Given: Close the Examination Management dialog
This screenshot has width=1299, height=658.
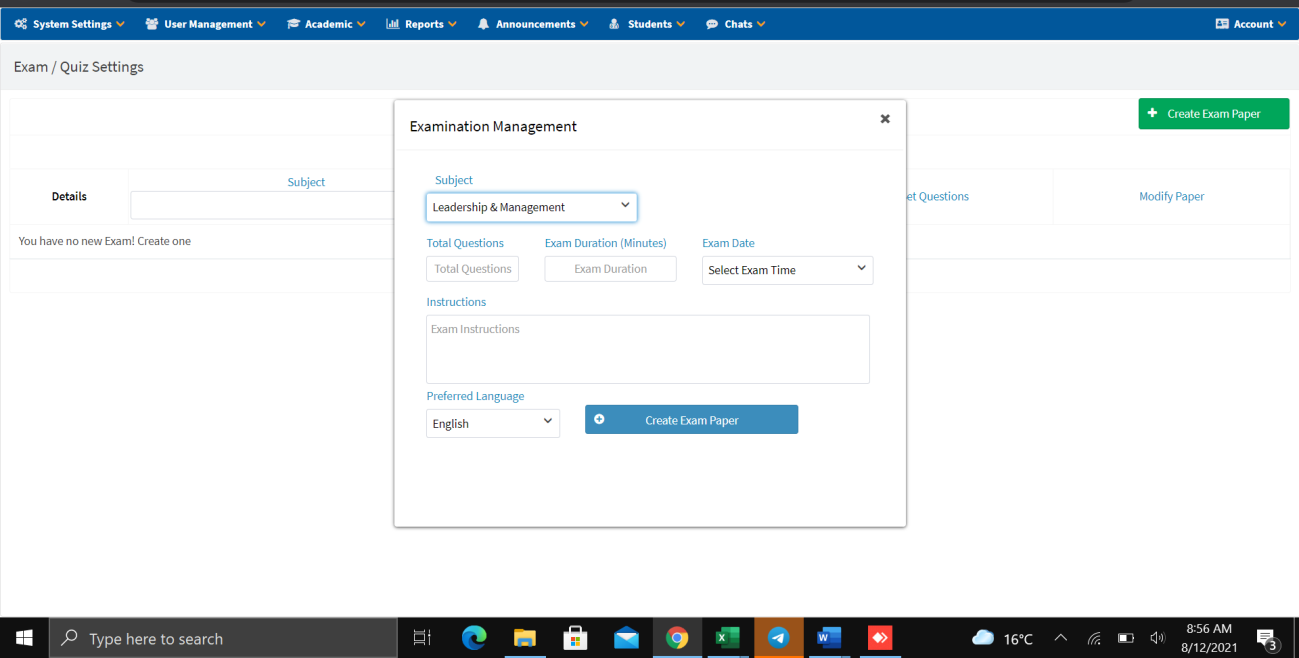Looking at the screenshot, I should [x=884, y=119].
